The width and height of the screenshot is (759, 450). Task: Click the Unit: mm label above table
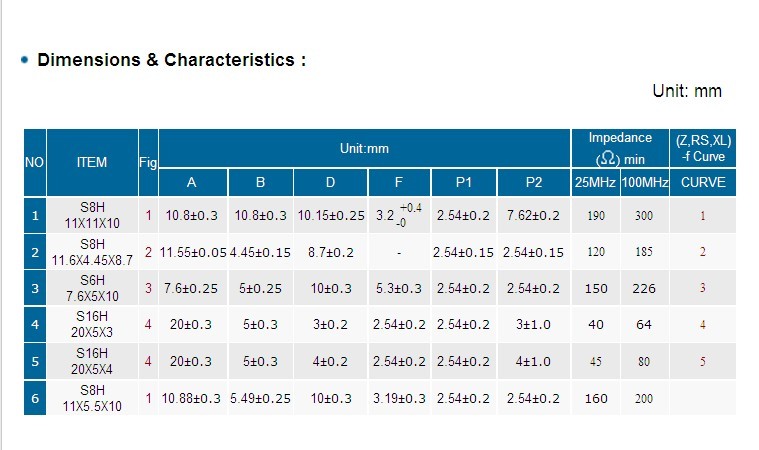pos(687,91)
